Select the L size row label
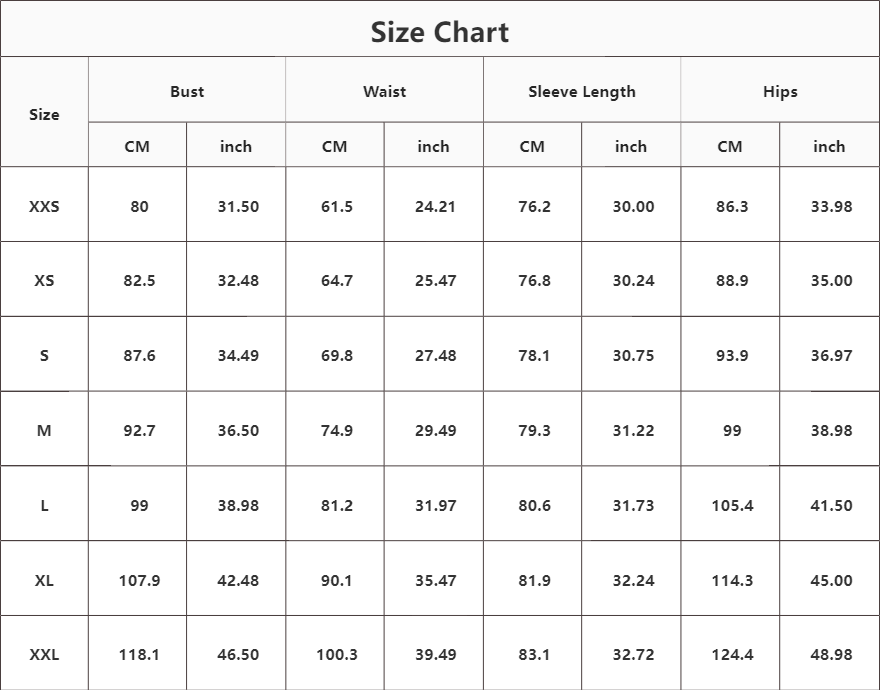Image resolution: width=880 pixels, height=690 pixels. [x=44, y=506]
